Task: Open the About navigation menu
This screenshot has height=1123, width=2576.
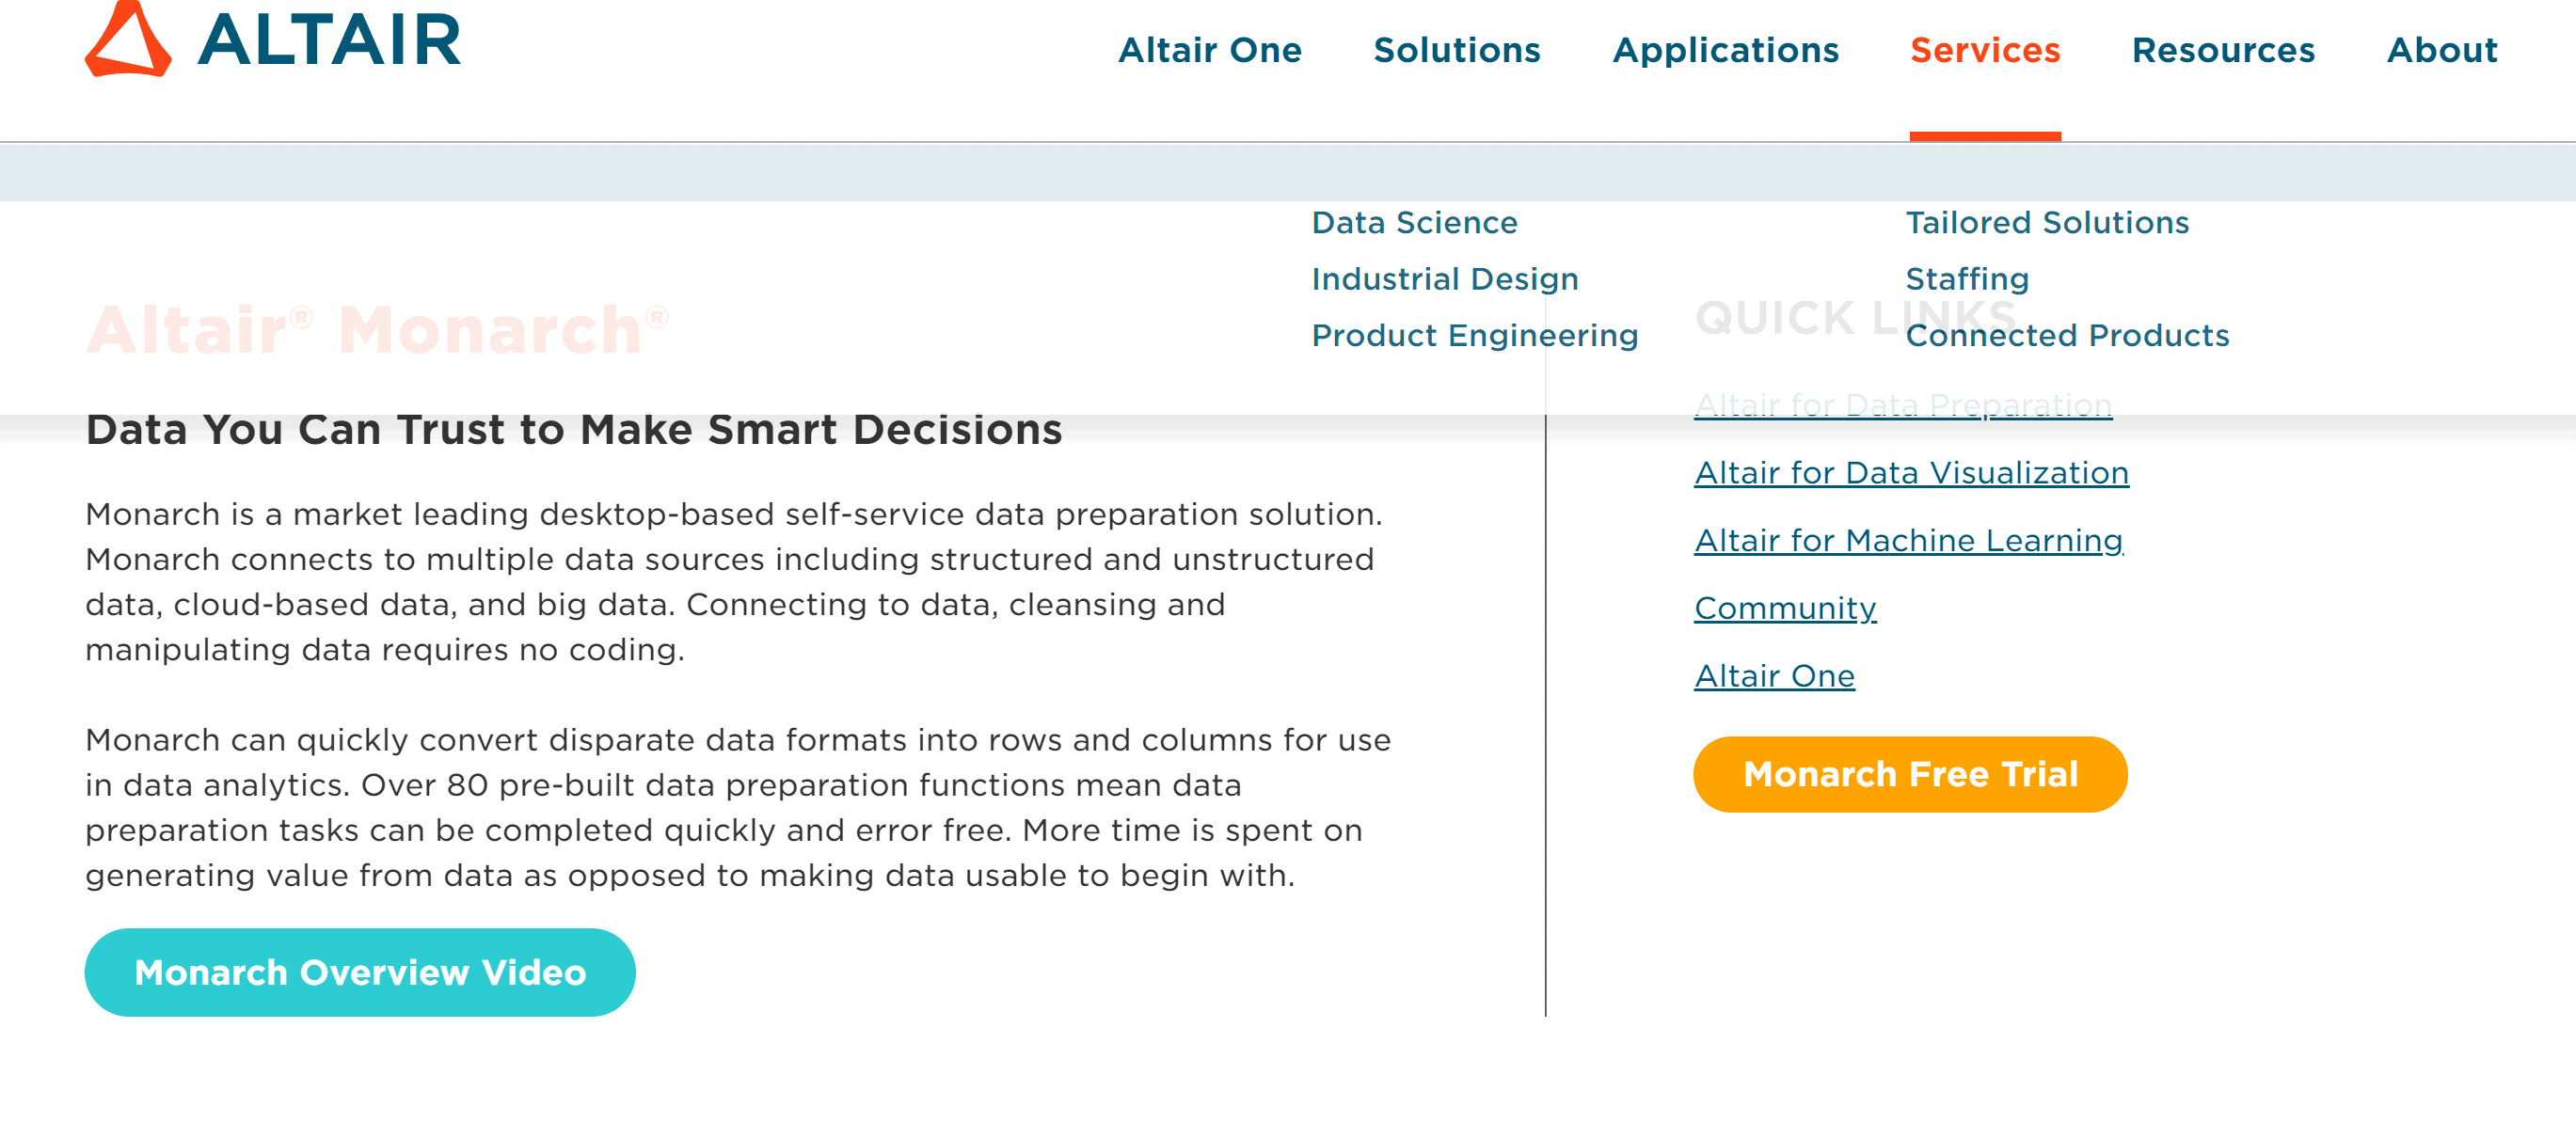Action: 2441,50
